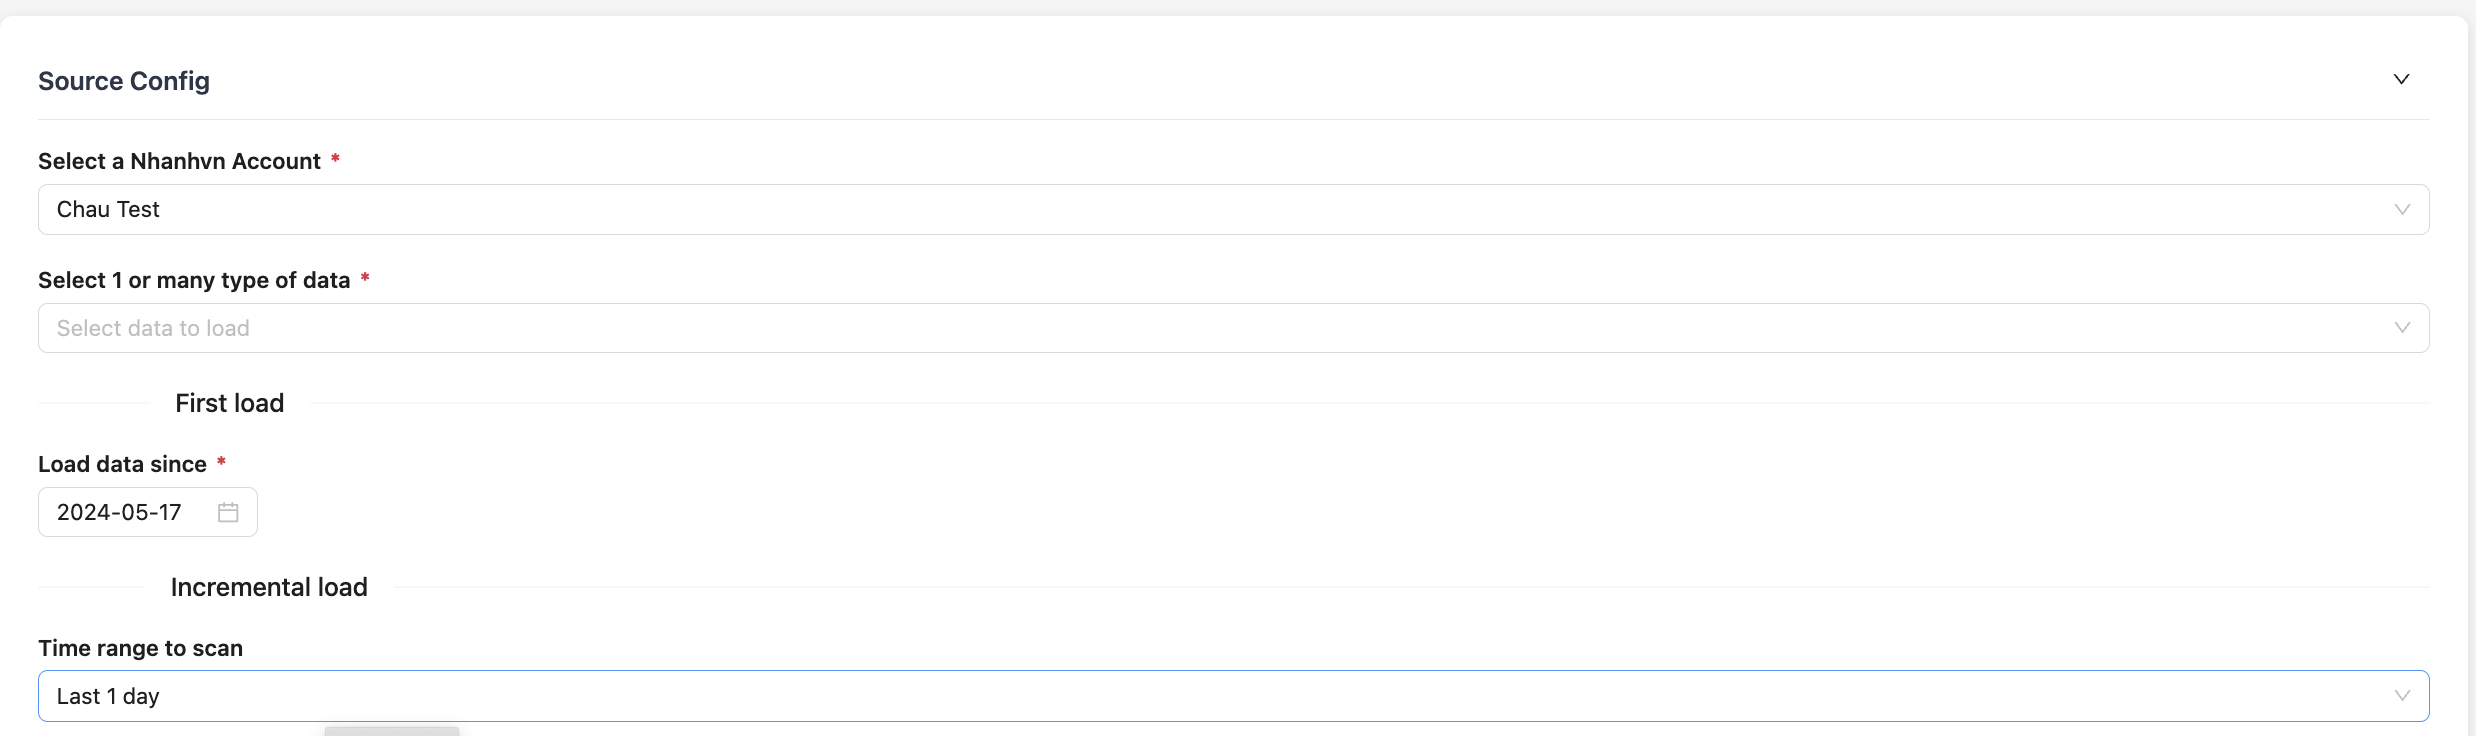
Task: Click the Time range to scan label
Action: coord(140,648)
